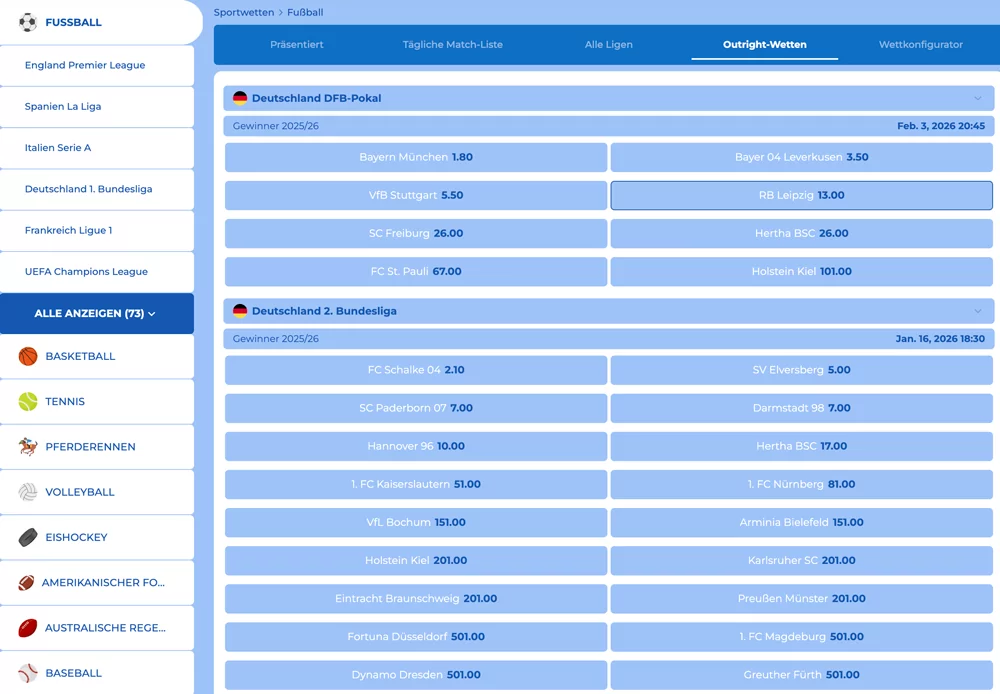Screen dimensions: 1000x694
Task: Select Bayern München odds 1.80
Action: 416,157
